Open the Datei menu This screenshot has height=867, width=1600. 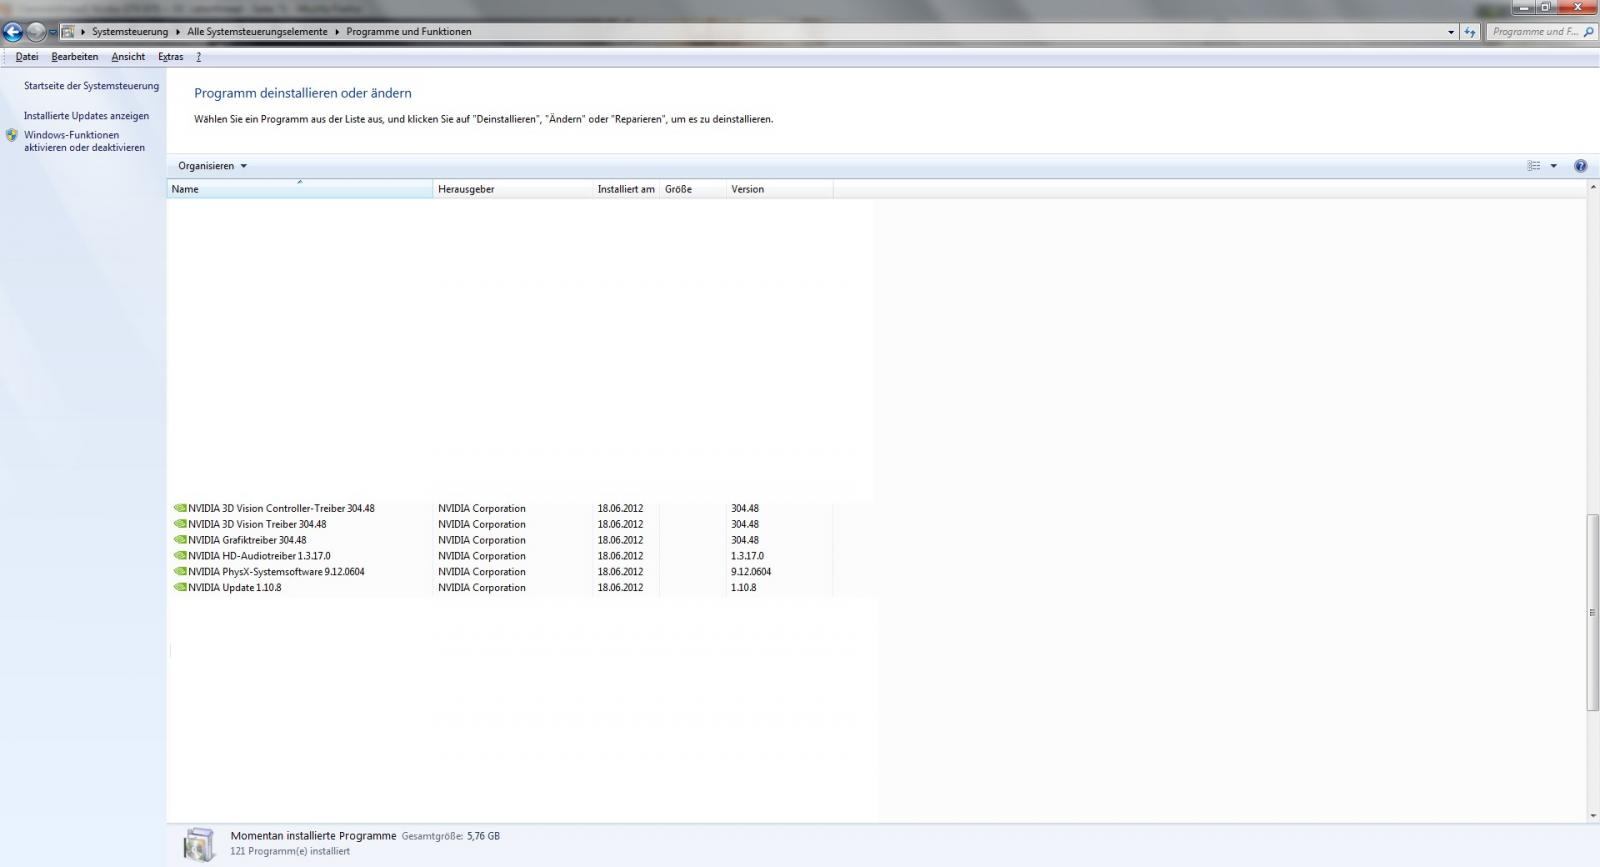[27, 57]
